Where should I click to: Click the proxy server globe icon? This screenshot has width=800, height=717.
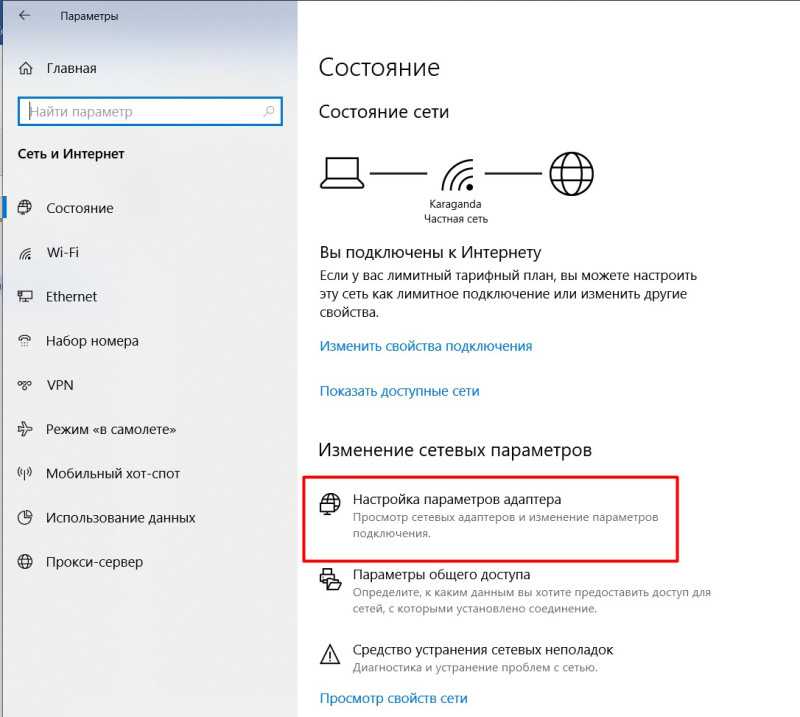click(25, 562)
